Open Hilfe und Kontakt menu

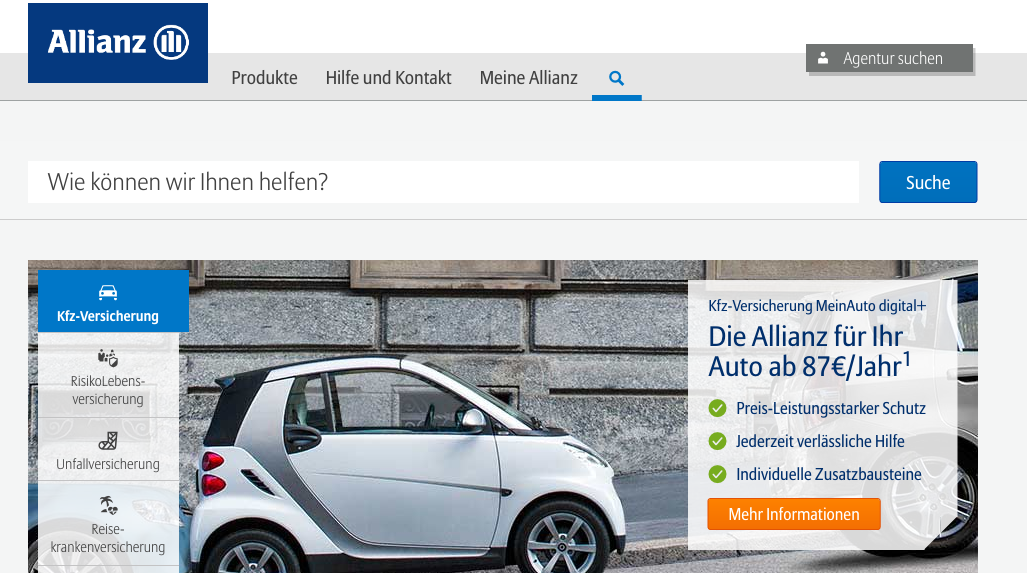pyautogui.click(x=388, y=78)
